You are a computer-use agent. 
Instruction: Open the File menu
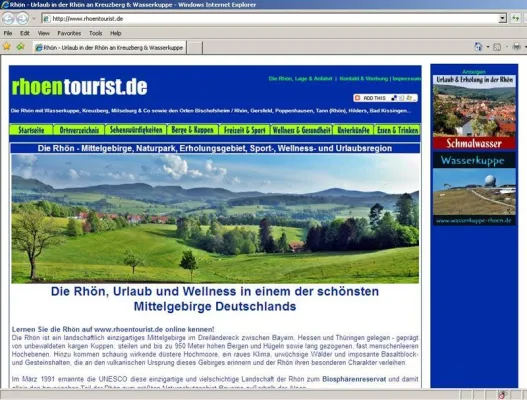pos(8,33)
